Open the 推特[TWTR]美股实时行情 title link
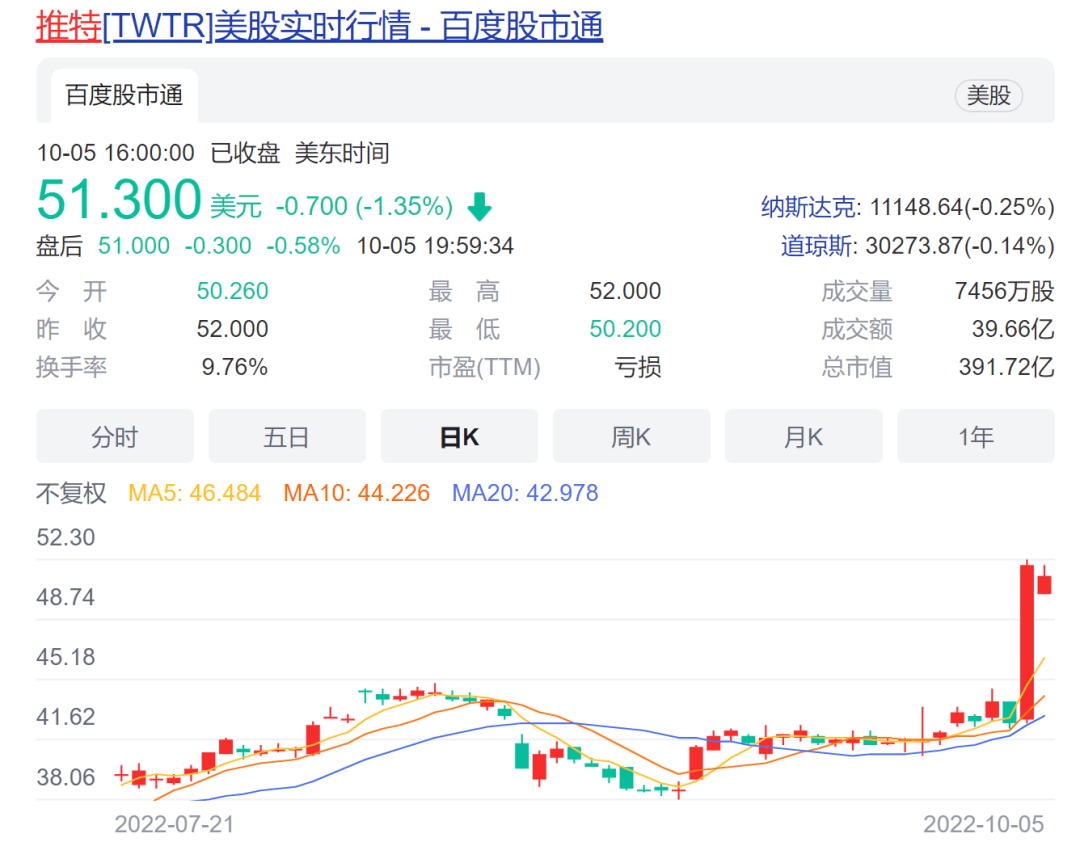This screenshot has height=842, width=1080. click(319, 27)
